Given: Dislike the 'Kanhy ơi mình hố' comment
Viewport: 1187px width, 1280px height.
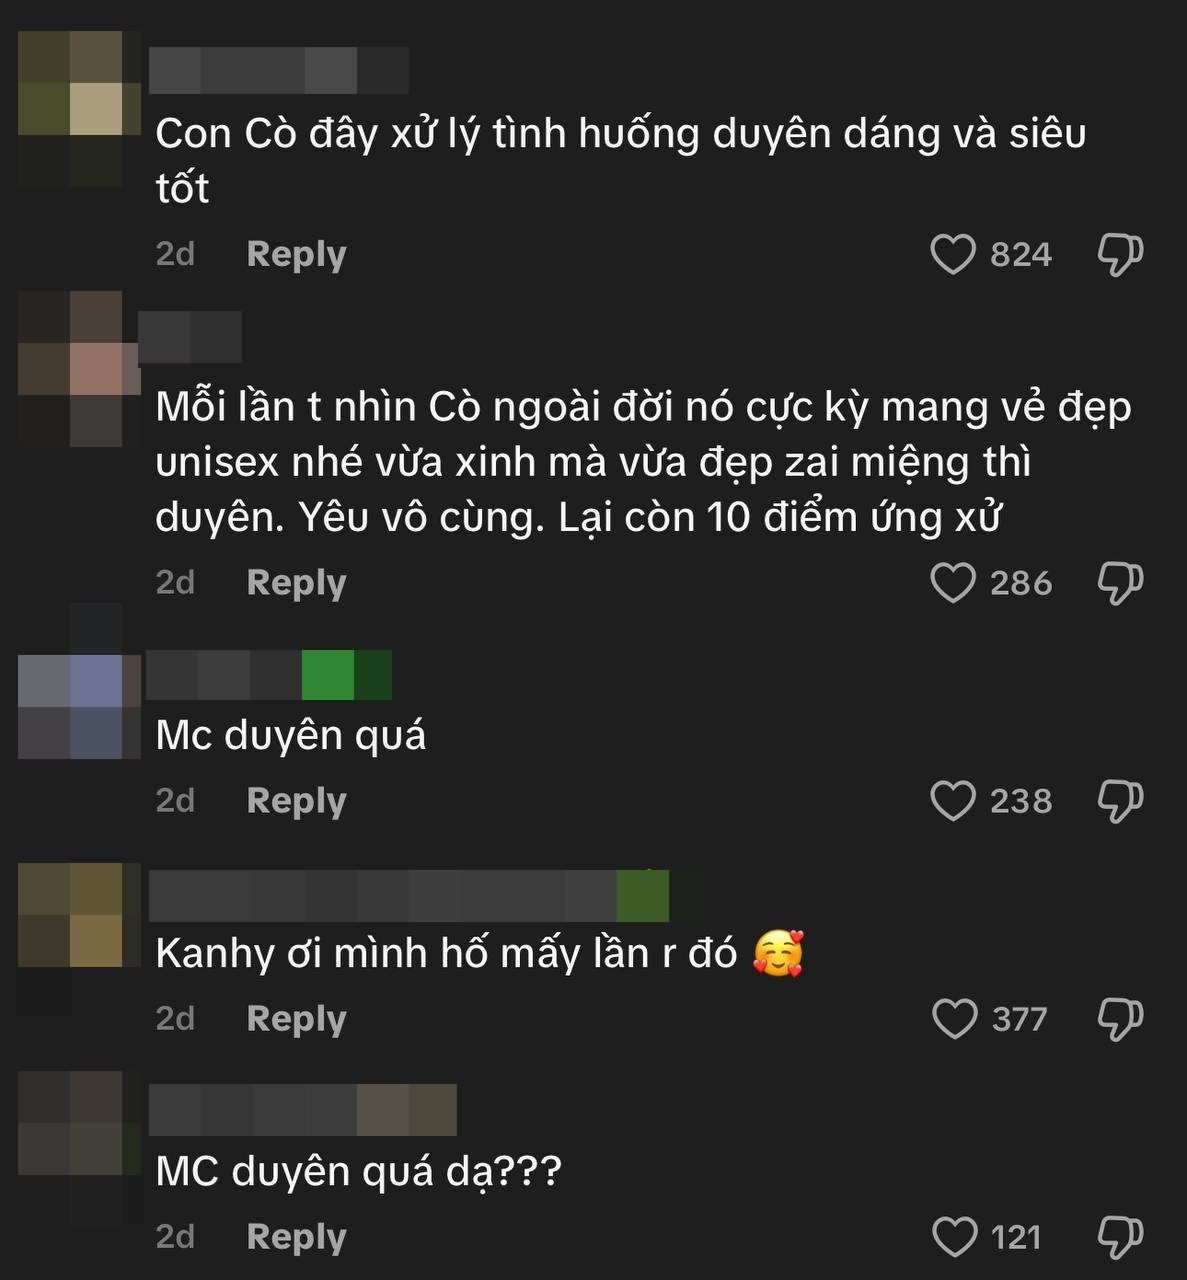Looking at the screenshot, I should 1120,1018.
